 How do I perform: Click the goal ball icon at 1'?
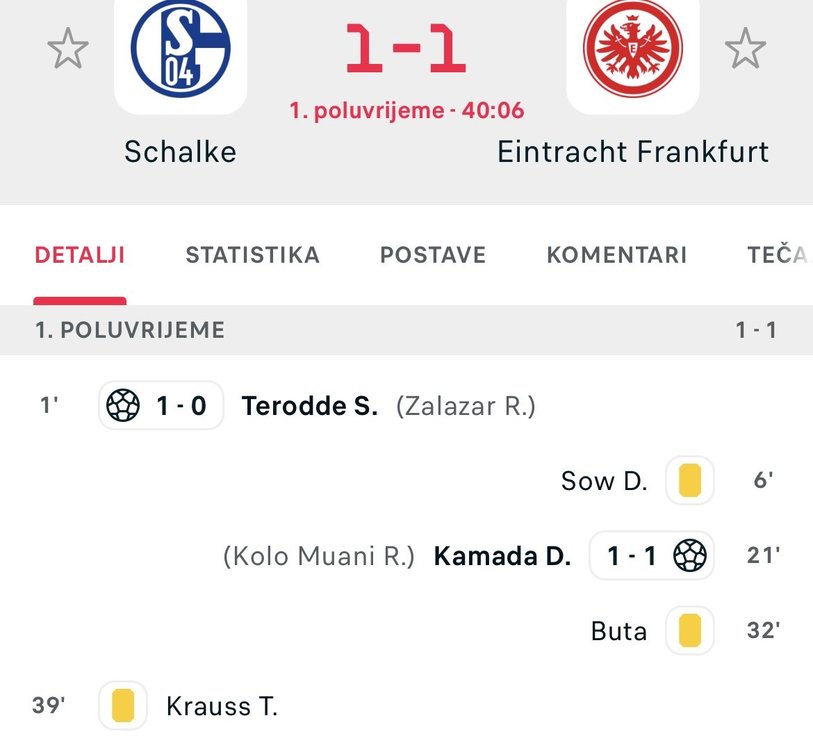(123, 406)
